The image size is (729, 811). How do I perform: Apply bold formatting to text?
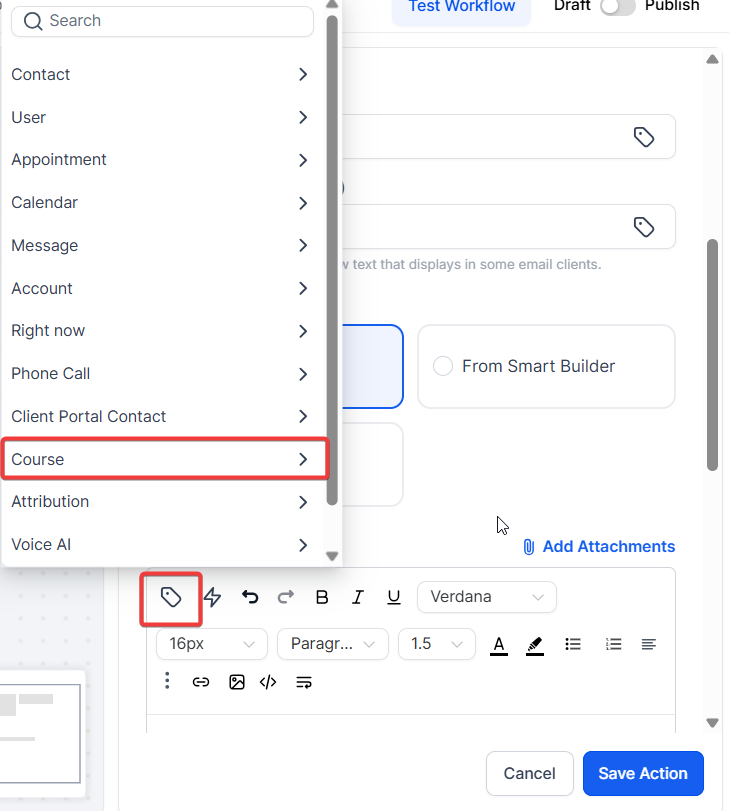click(x=322, y=598)
